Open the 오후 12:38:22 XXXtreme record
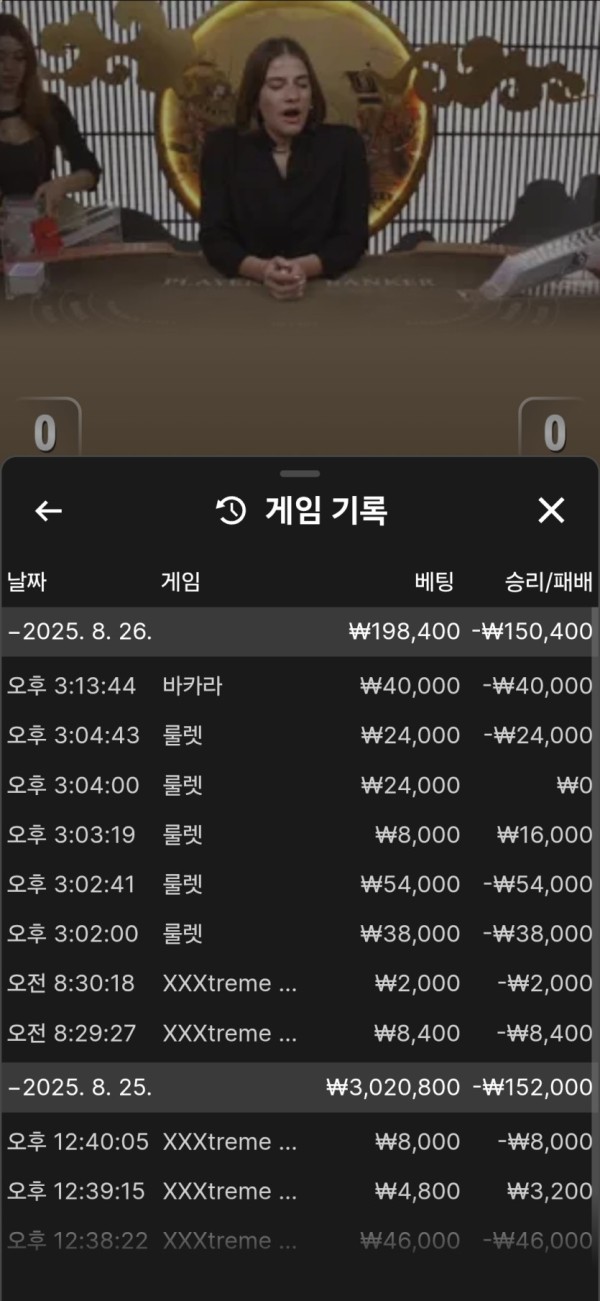600x1301 pixels. (x=300, y=1241)
